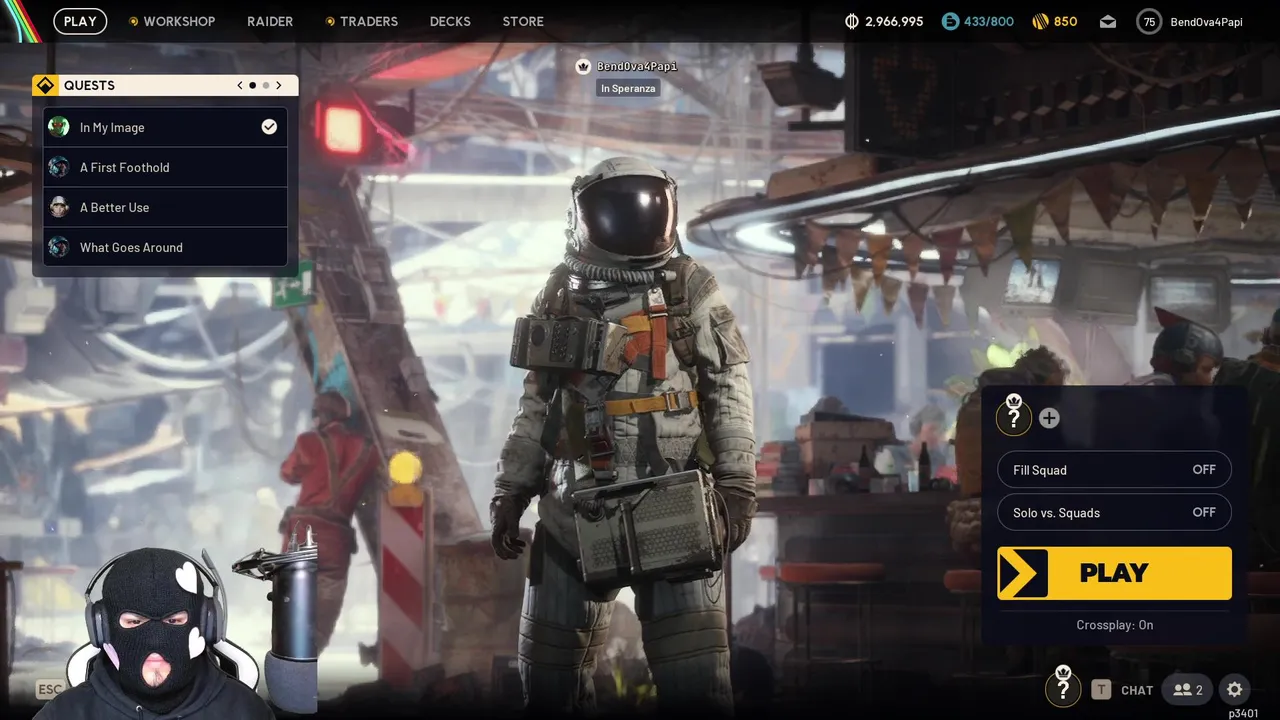Toggle the In My Image quest checkmark
The height and width of the screenshot is (720, 1280).
click(269, 127)
